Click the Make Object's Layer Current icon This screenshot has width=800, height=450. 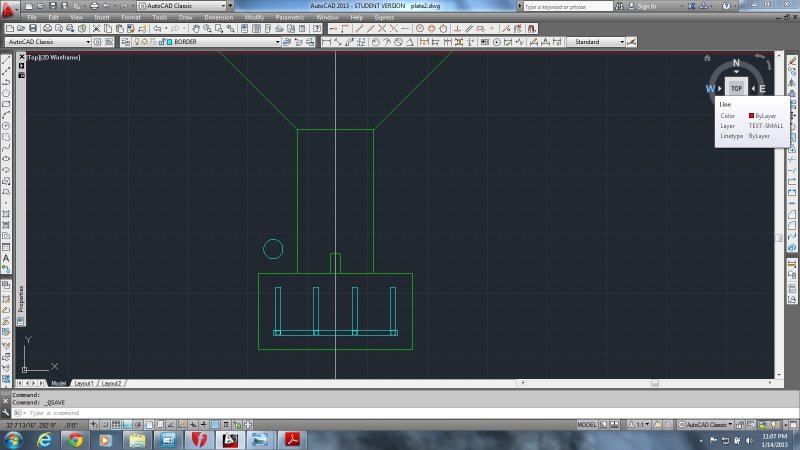[x=287, y=42]
